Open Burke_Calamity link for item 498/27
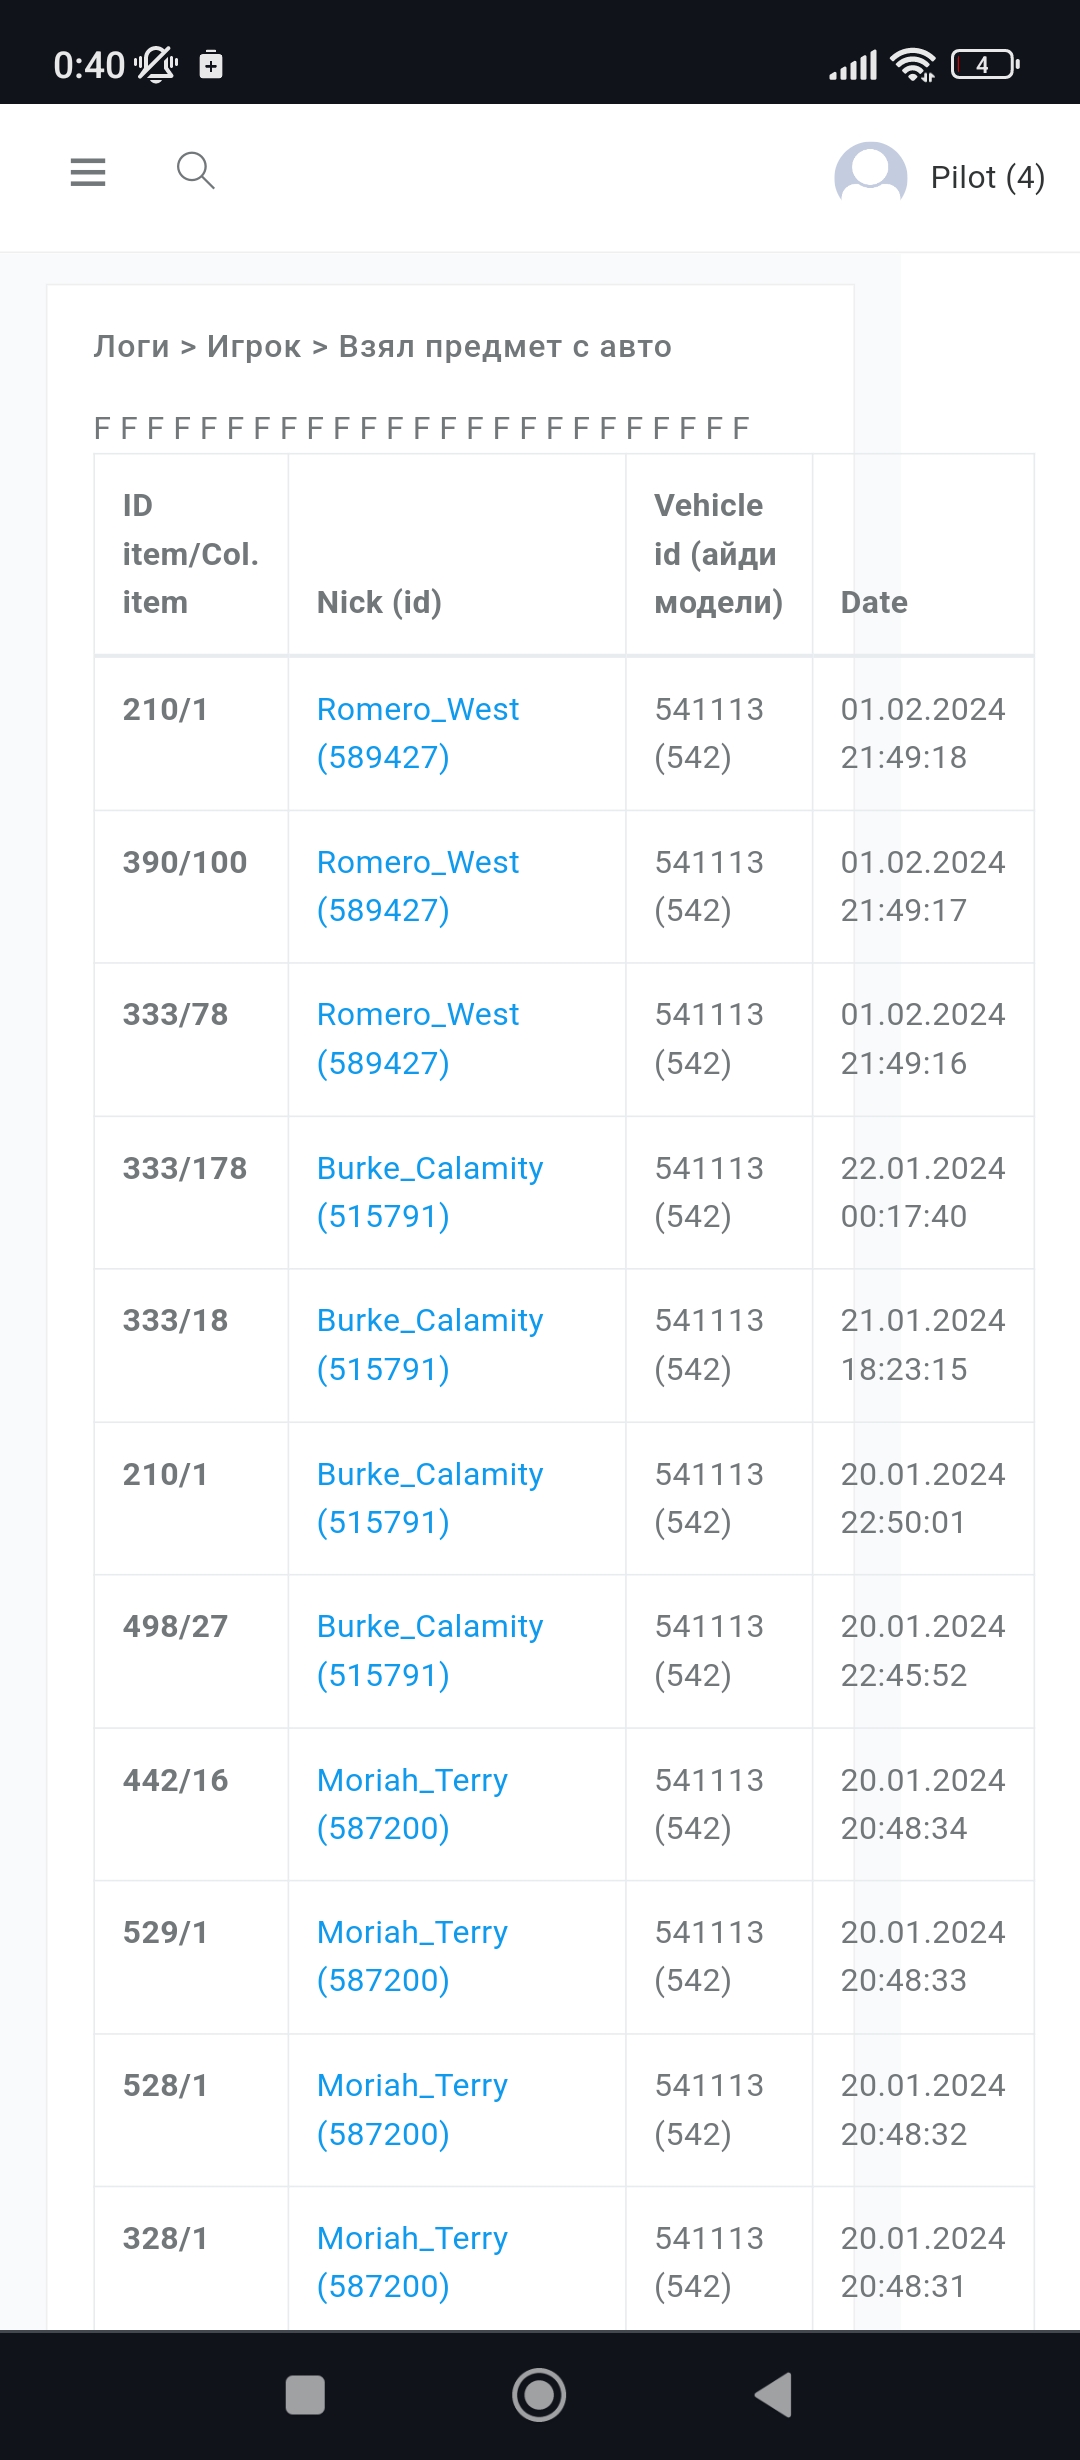 [429, 1649]
